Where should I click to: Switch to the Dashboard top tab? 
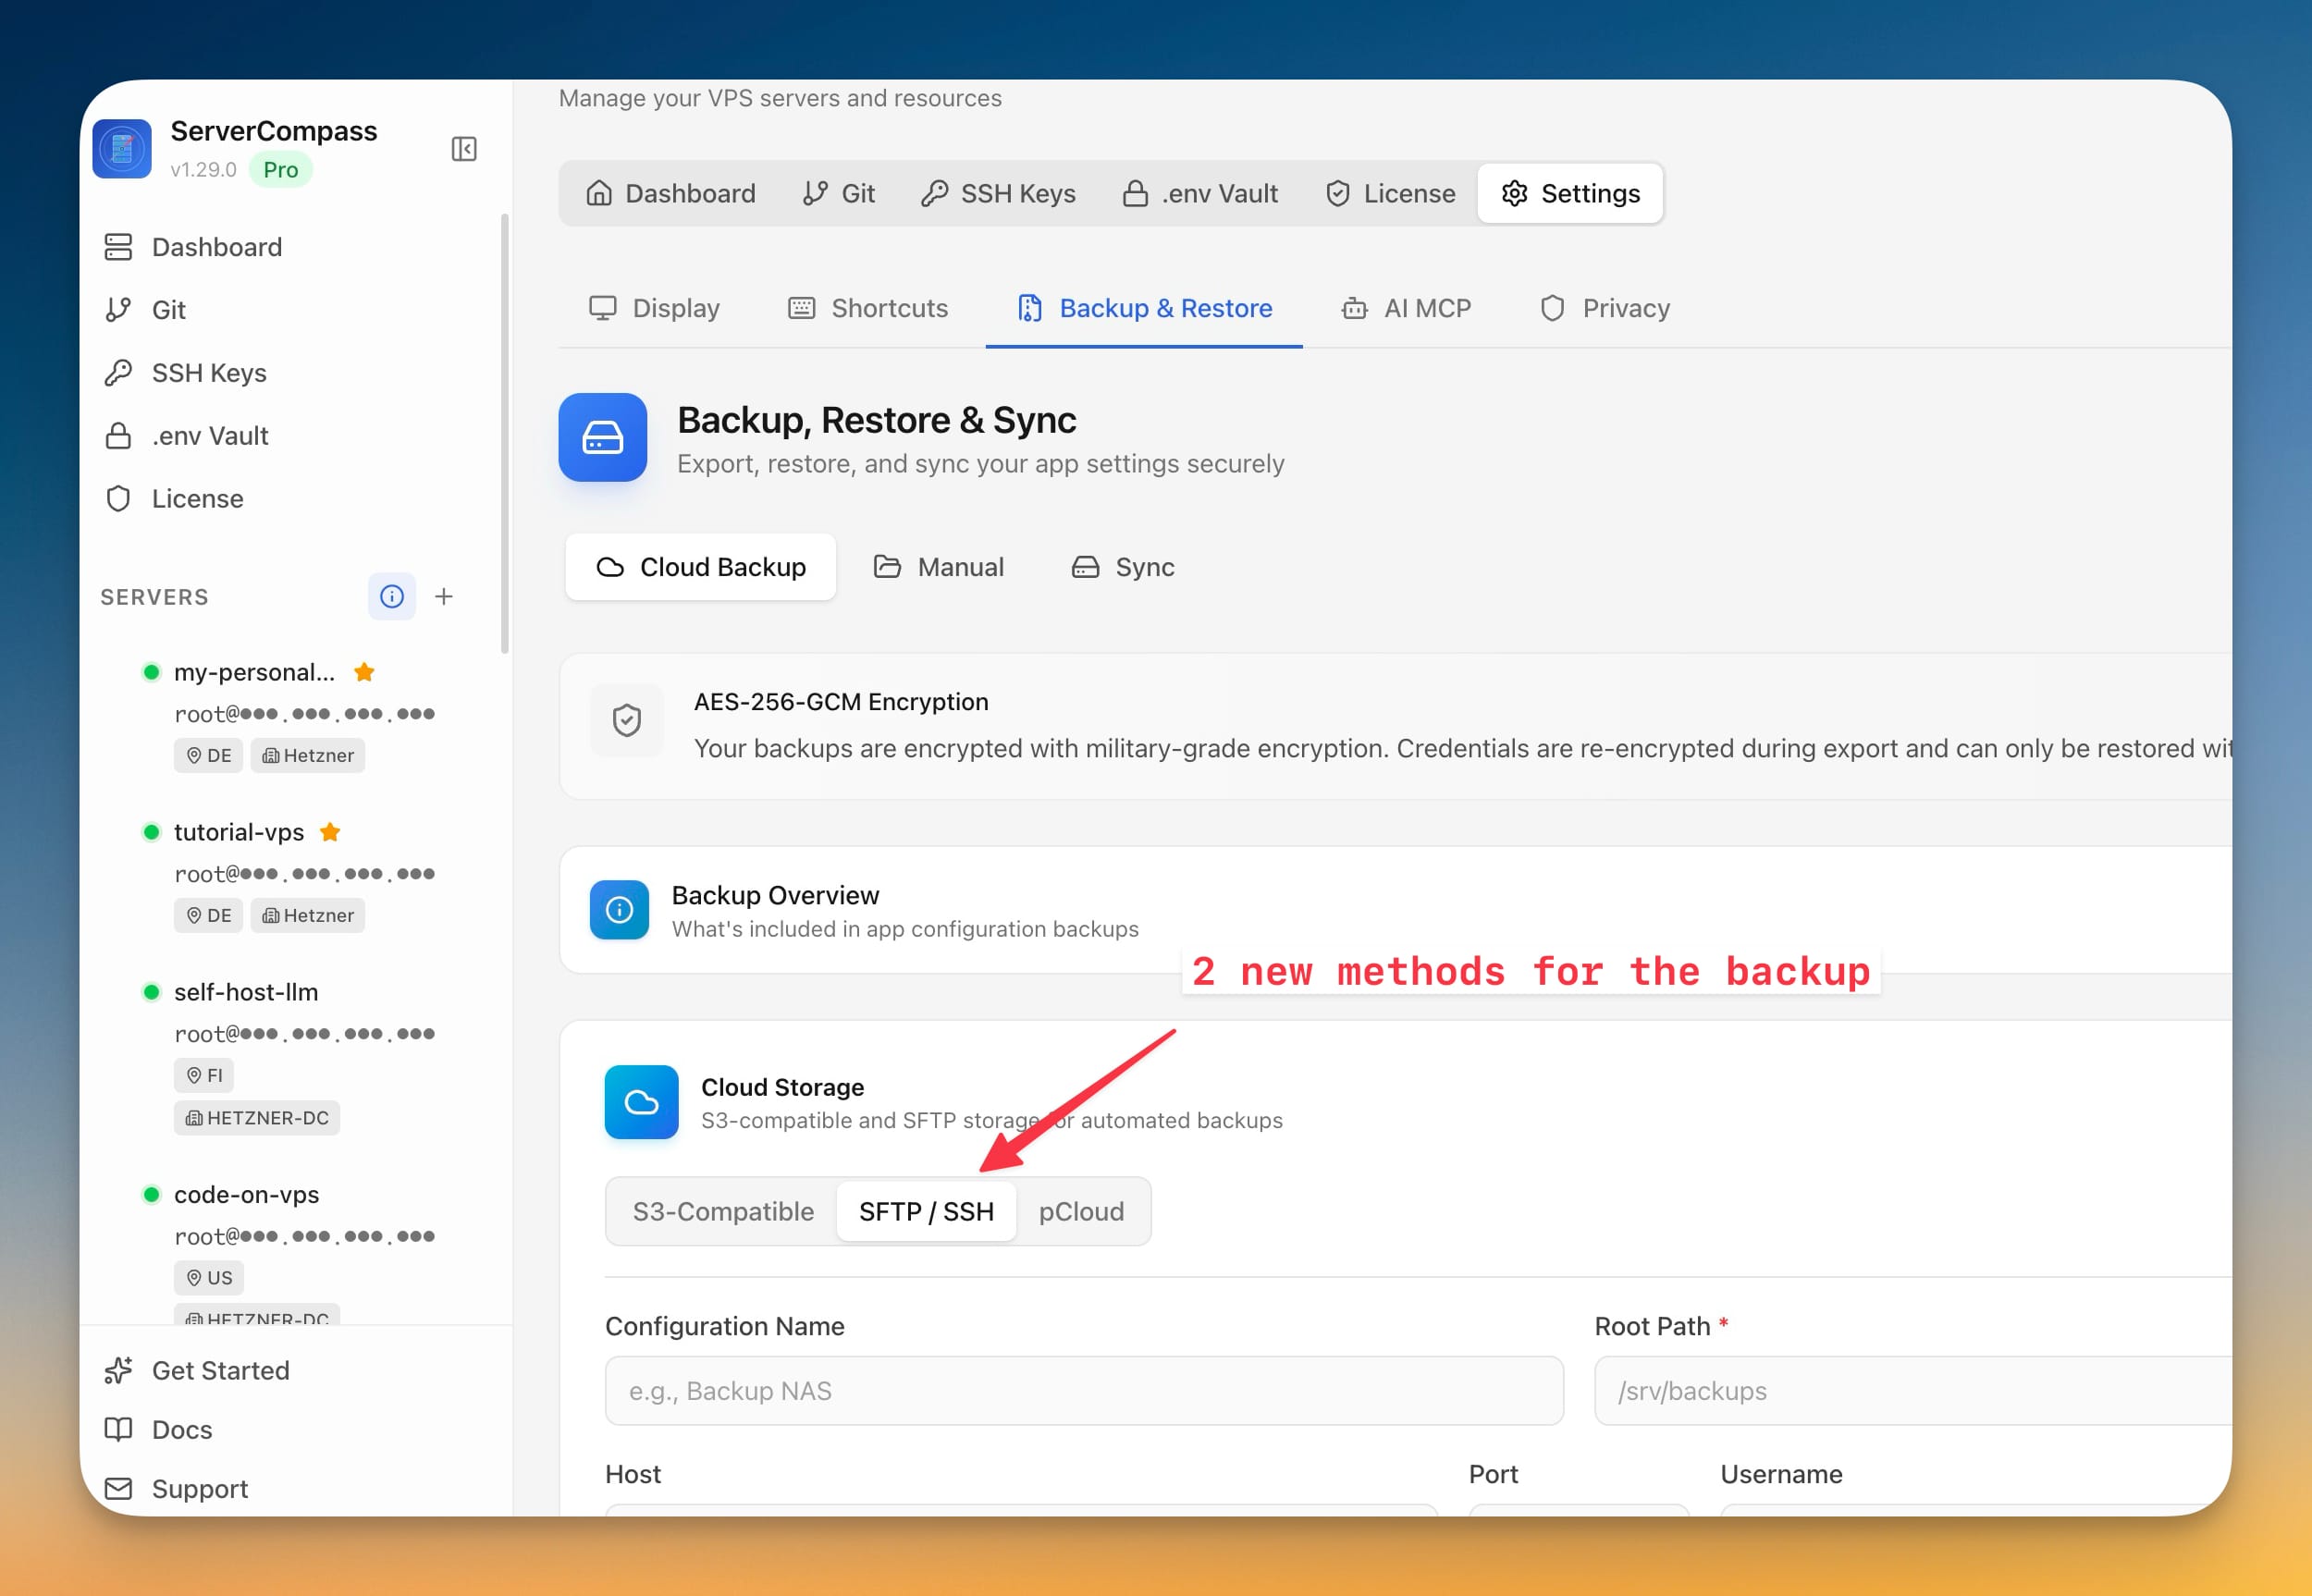coord(671,193)
